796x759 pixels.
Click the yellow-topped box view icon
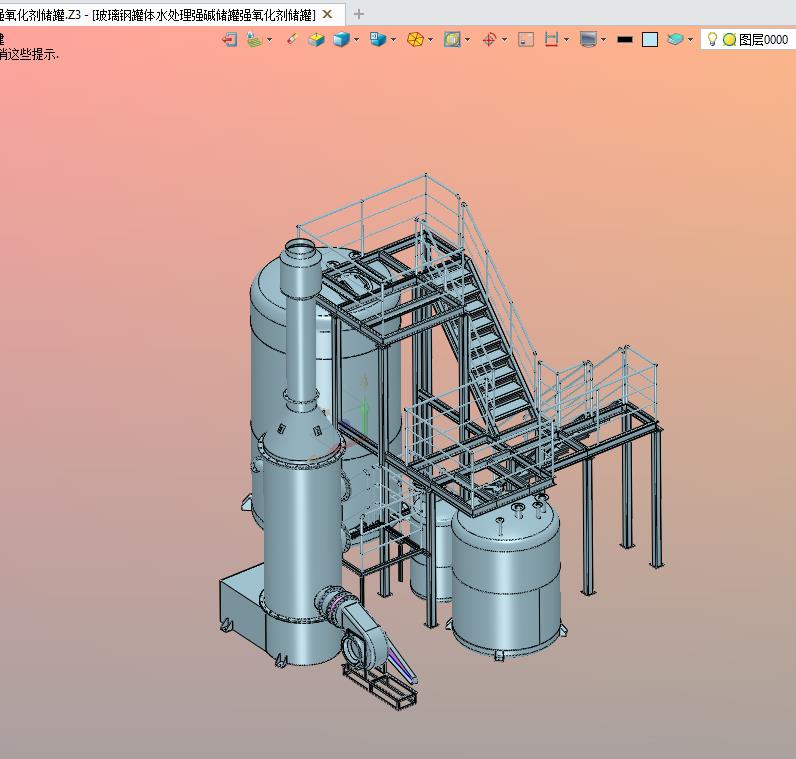tap(316, 40)
